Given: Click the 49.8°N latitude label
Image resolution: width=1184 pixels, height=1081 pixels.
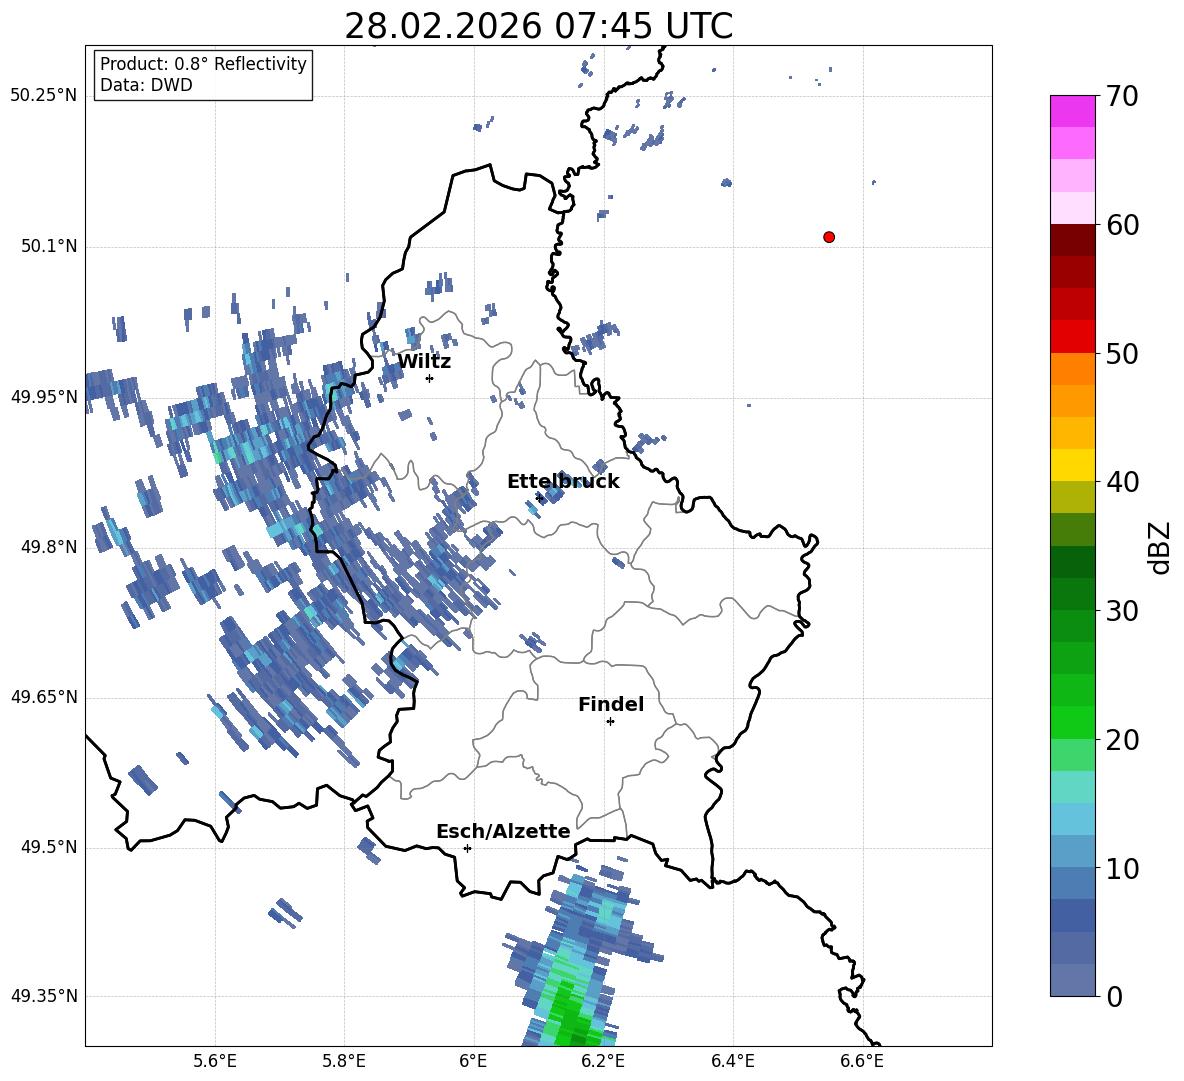Looking at the screenshot, I should pyautogui.click(x=49, y=547).
